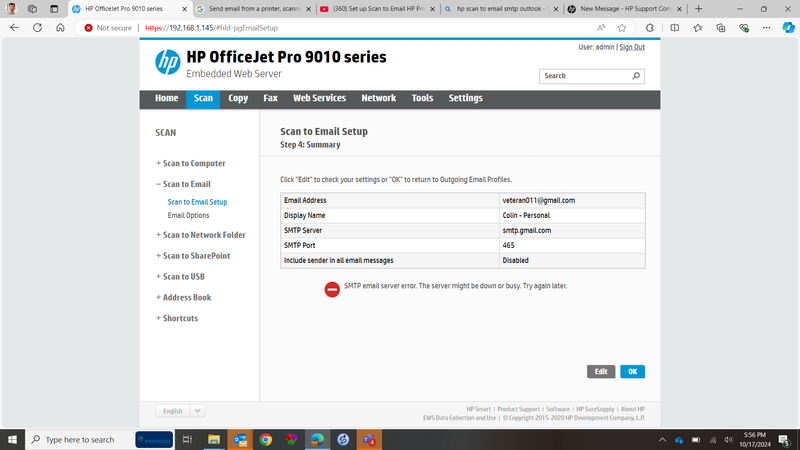The height and width of the screenshot is (450, 800).
Task: Open the English language dropdown
Action: (x=181, y=411)
